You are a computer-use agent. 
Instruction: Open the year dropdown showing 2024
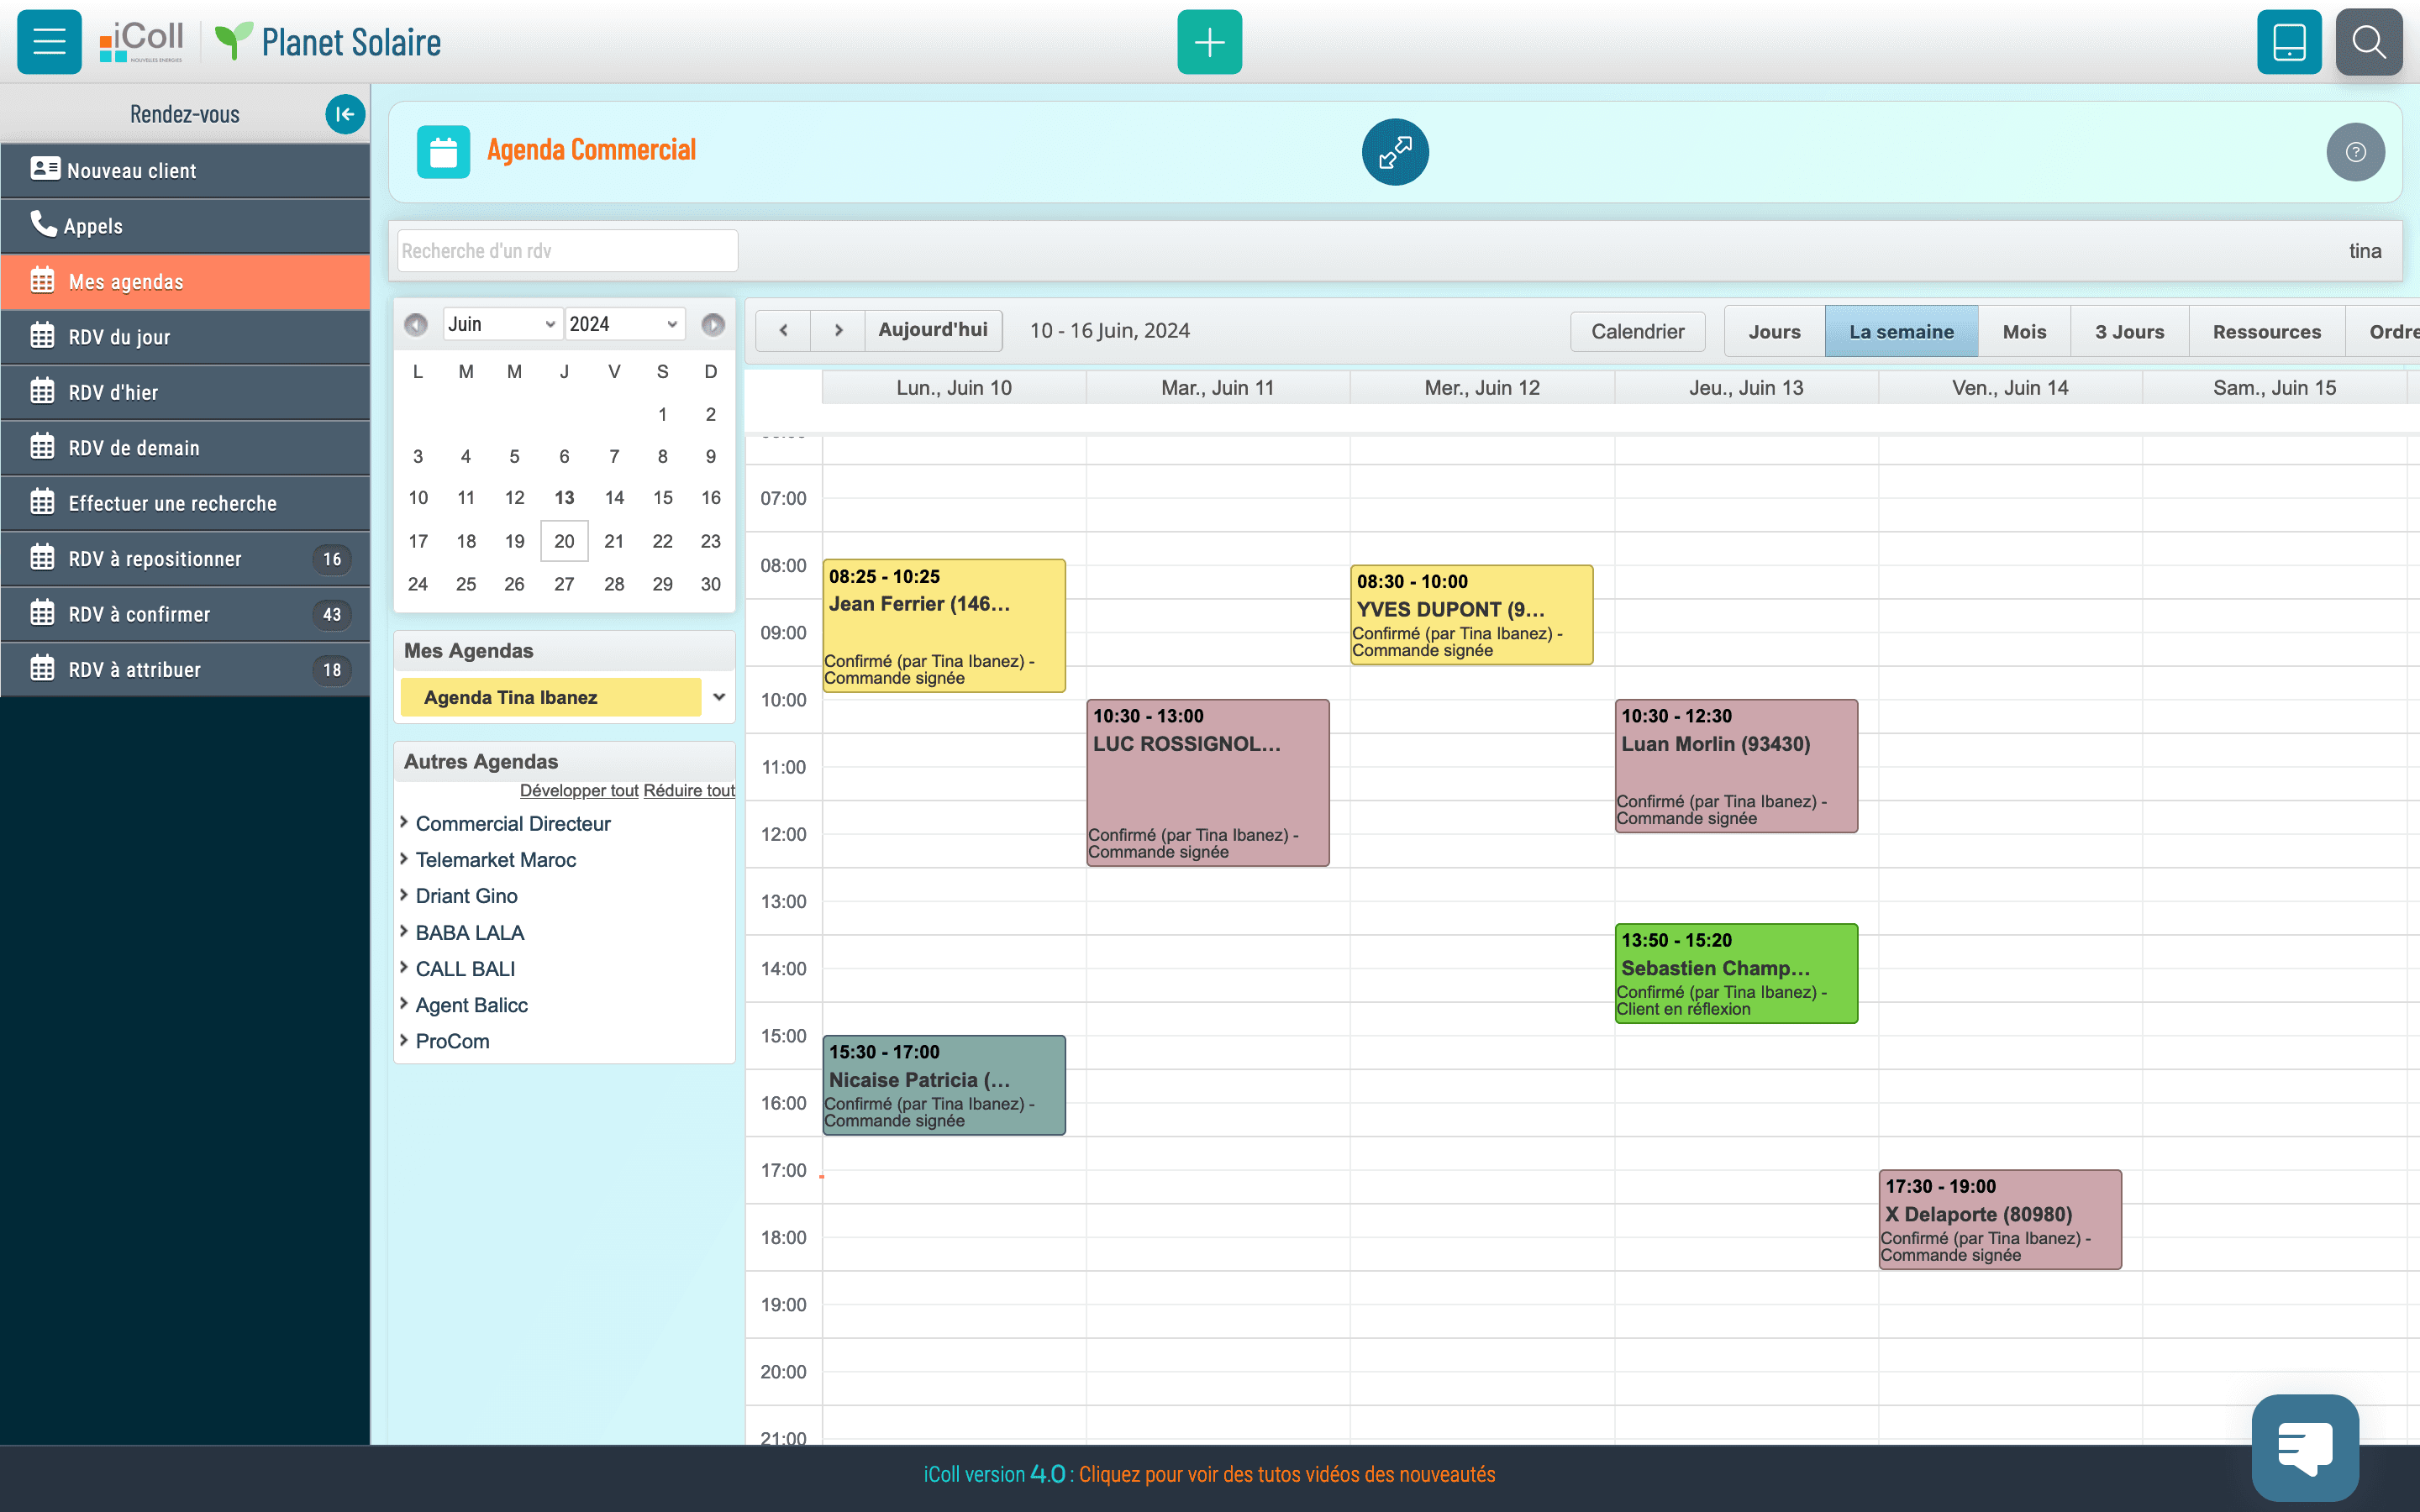(x=625, y=324)
